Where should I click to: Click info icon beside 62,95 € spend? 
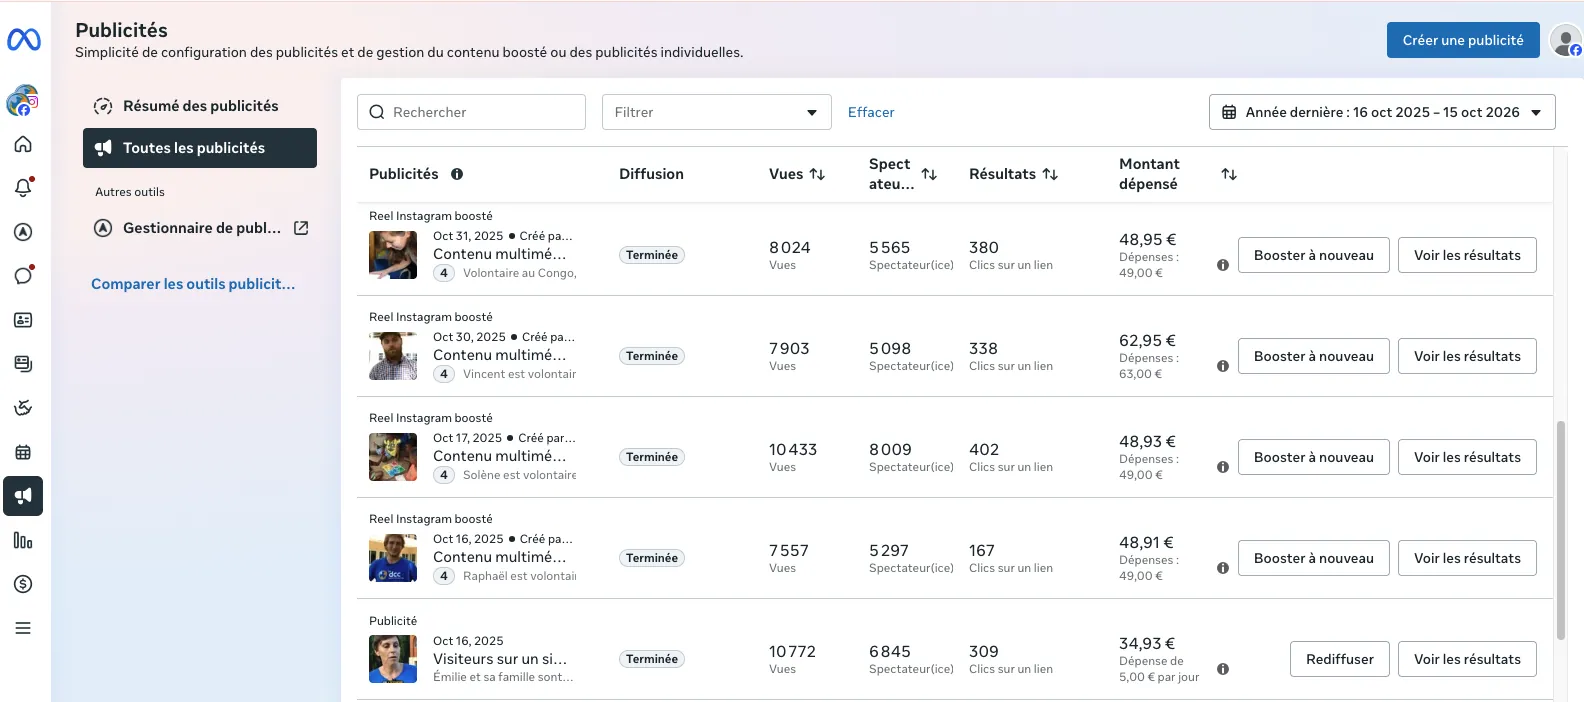pyautogui.click(x=1223, y=366)
